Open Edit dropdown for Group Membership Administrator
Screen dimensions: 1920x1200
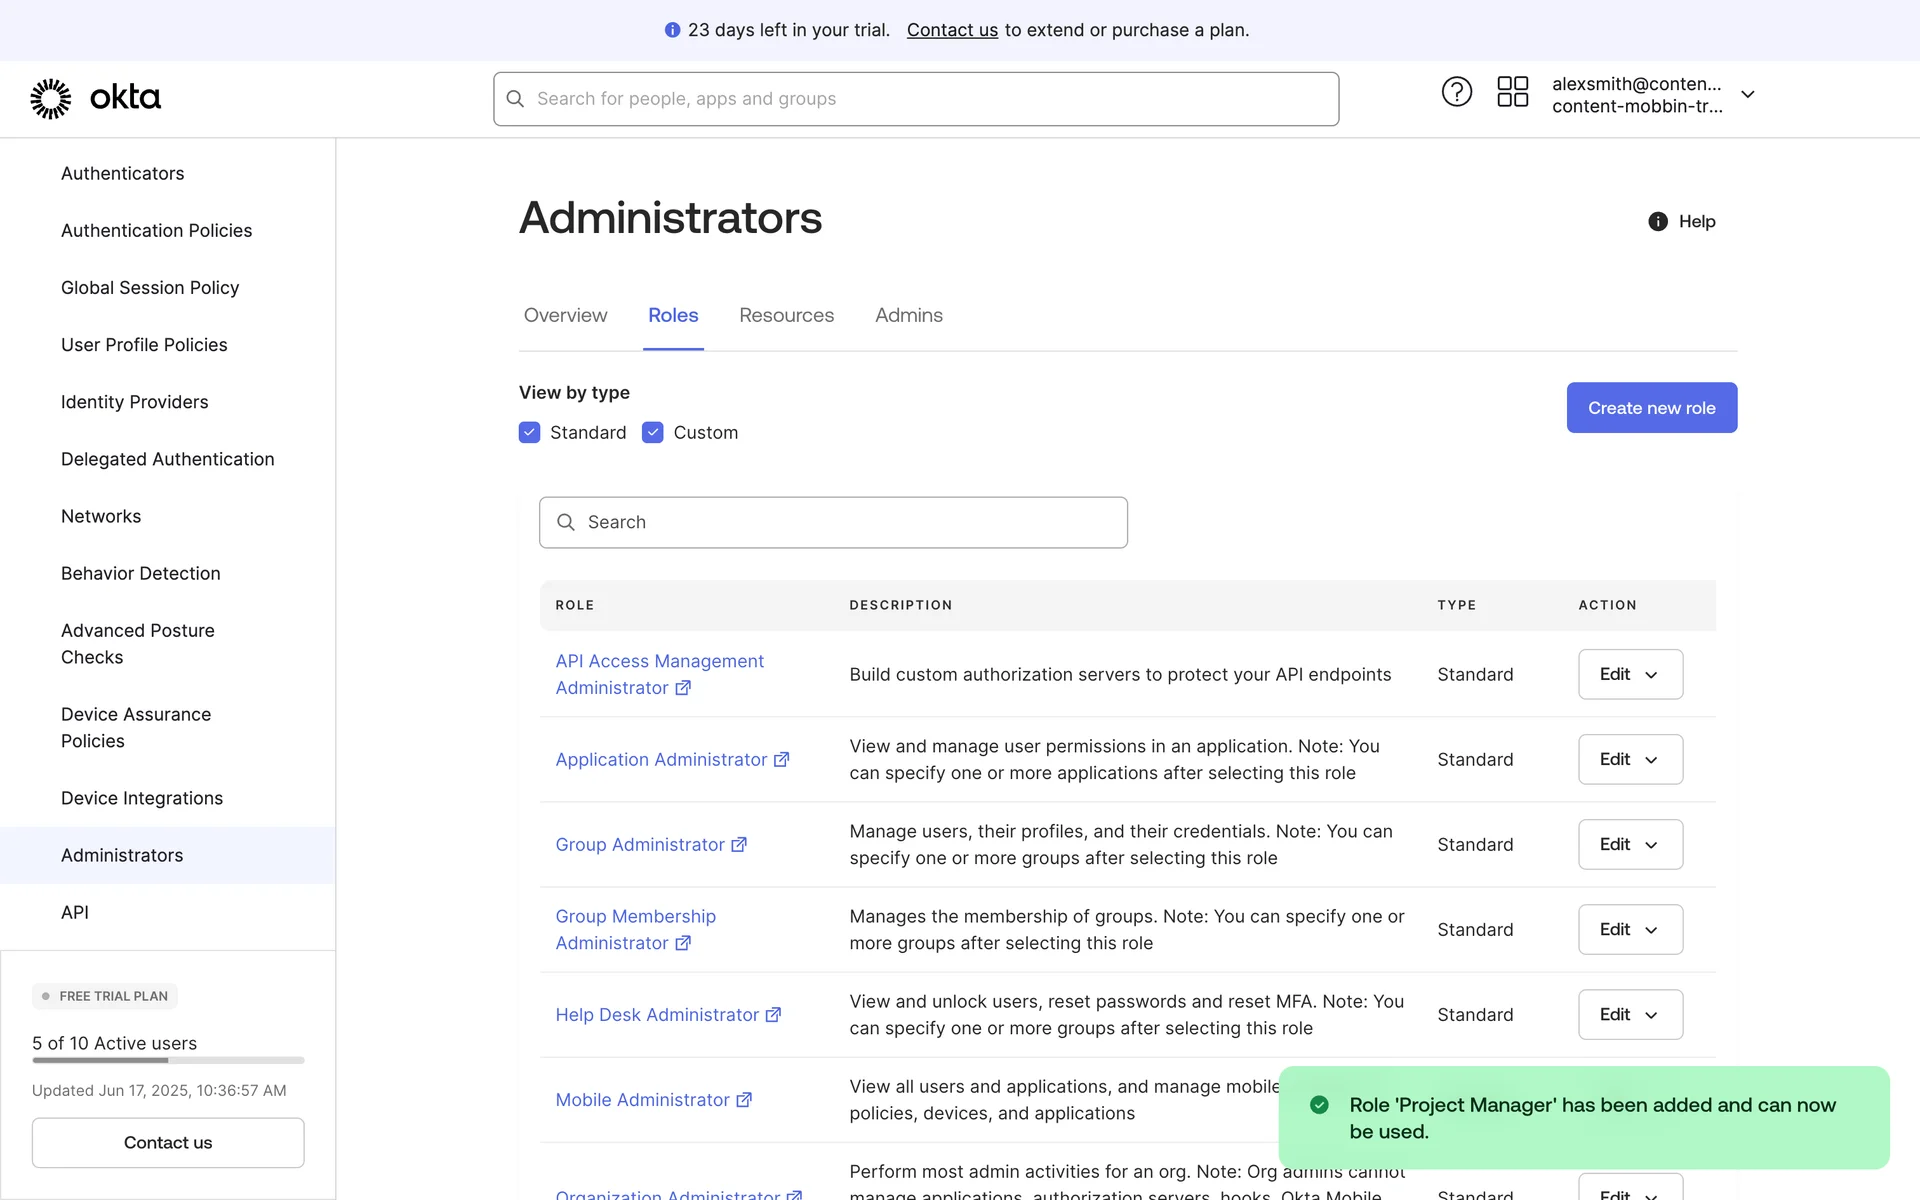point(1630,930)
